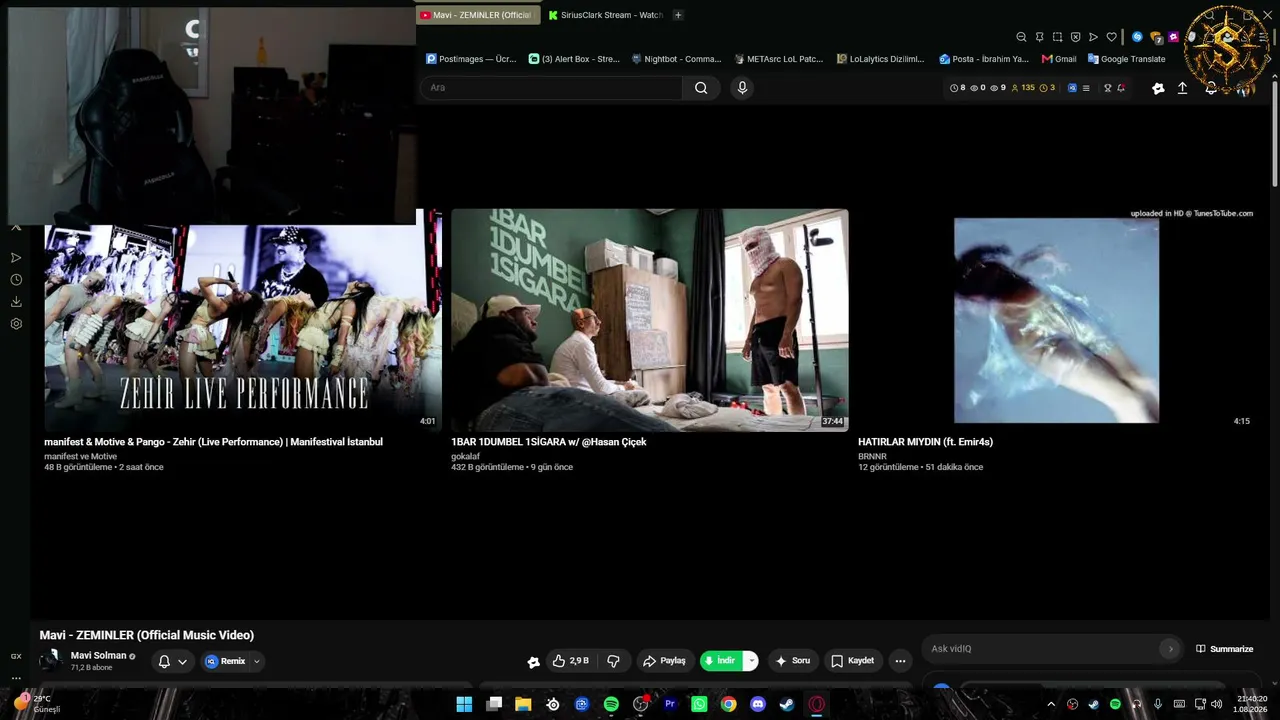This screenshot has height=720, width=1280.
Task: Dislike the video with thumbs-down button
Action: [613, 661]
